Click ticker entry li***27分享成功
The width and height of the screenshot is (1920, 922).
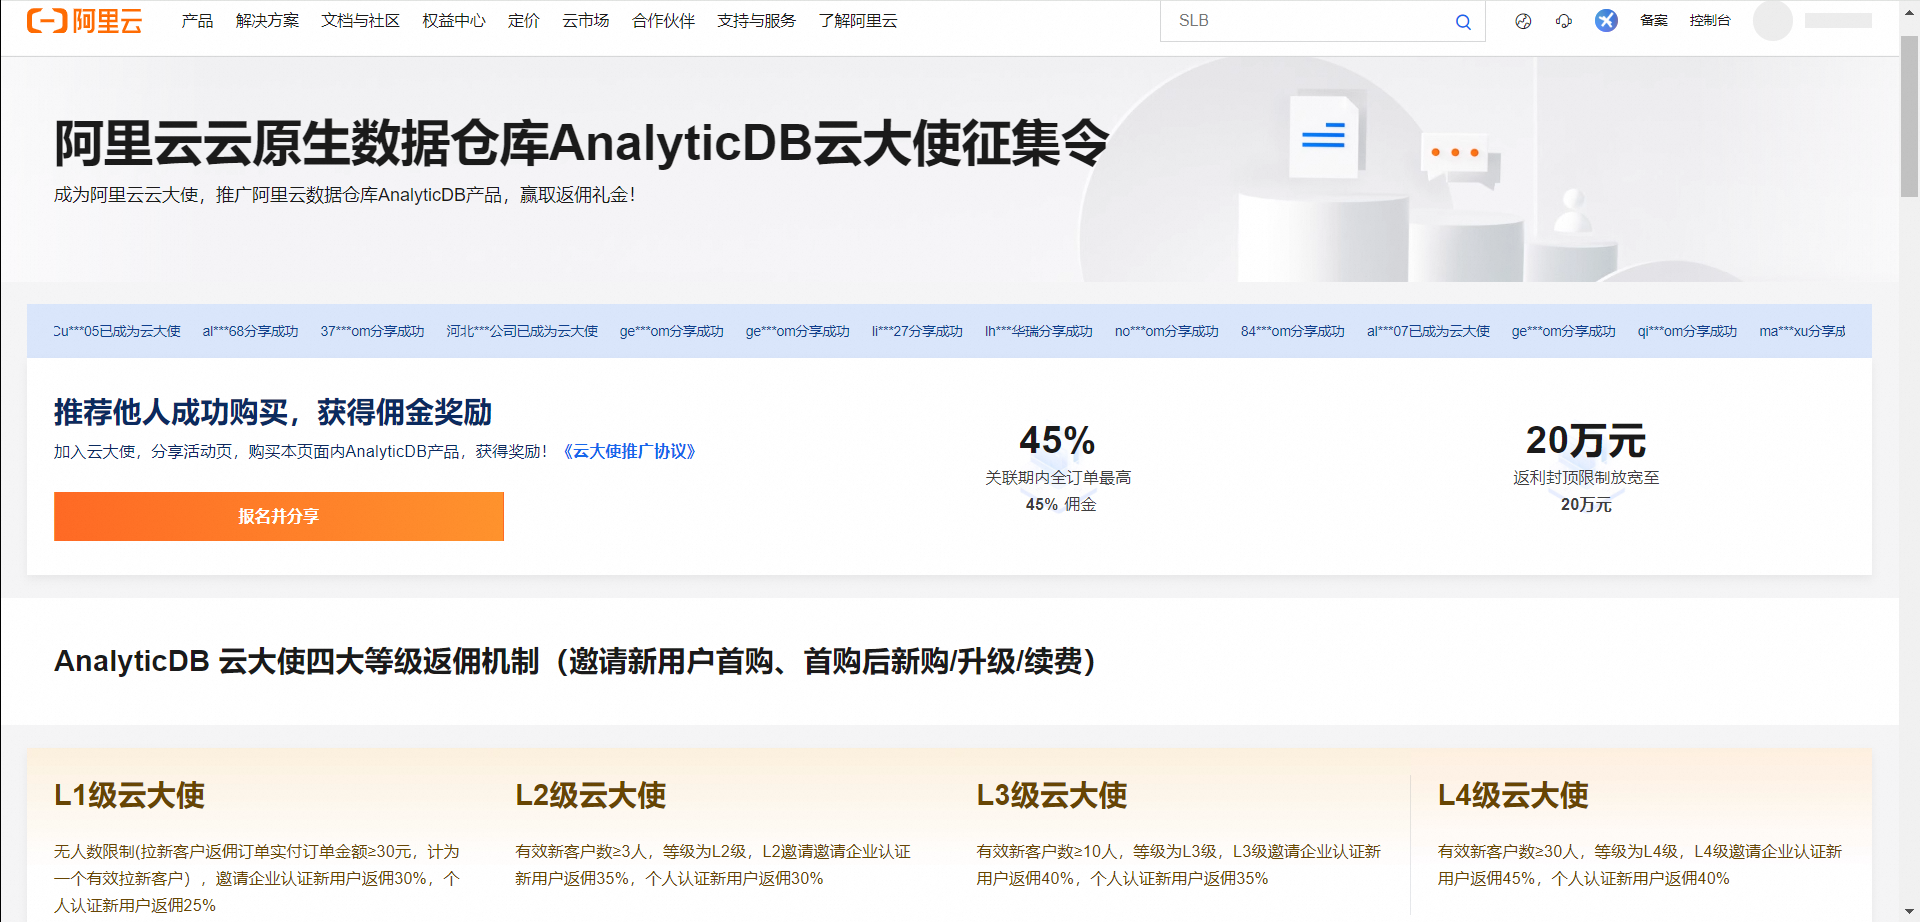[917, 331]
